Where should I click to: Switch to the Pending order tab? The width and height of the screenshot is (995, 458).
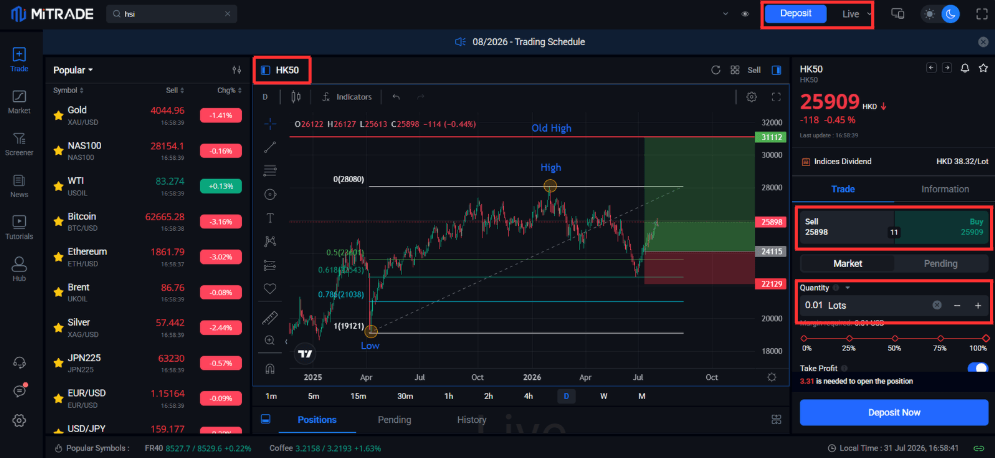coord(941,263)
